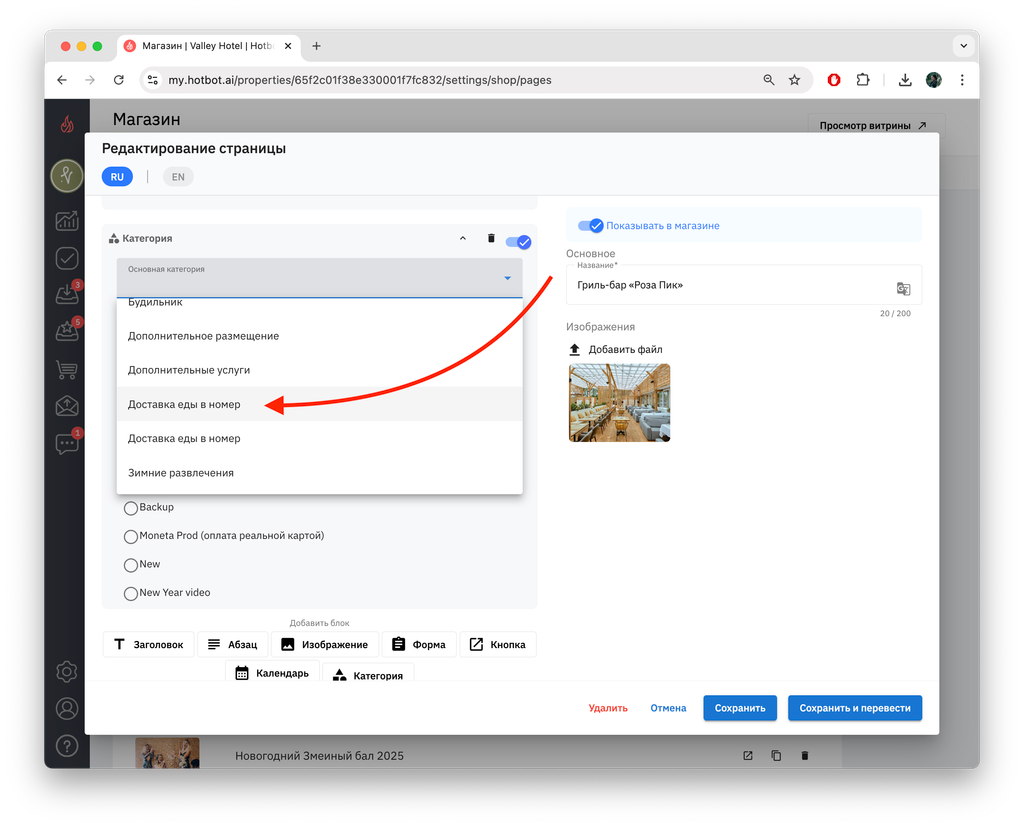The width and height of the screenshot is (1024, 827).
Task: Open the red Opera-style extension icon
Action: click(x=834, y=80)
